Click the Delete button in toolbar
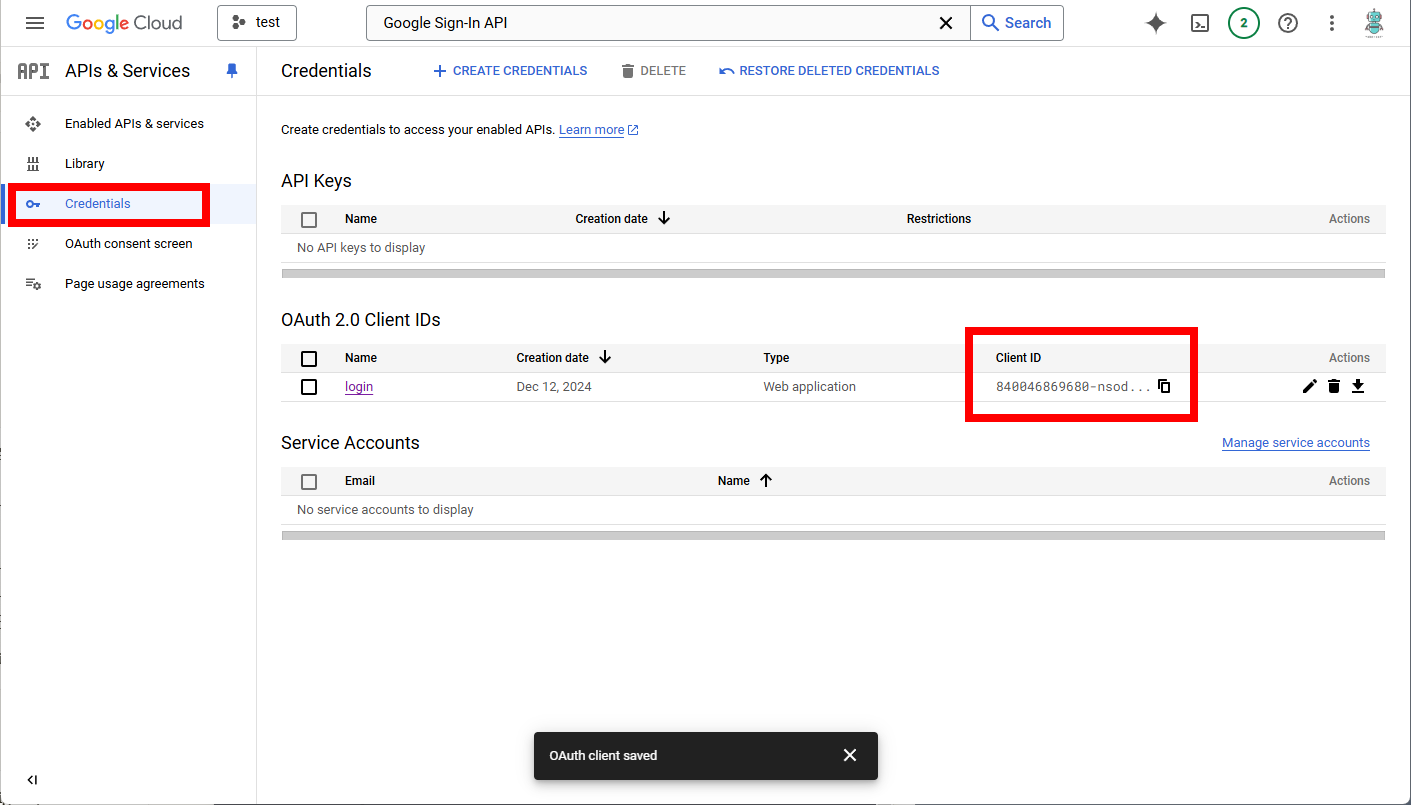The width and height of the screenshot is (1411, 805). click(x=653, y=71)
